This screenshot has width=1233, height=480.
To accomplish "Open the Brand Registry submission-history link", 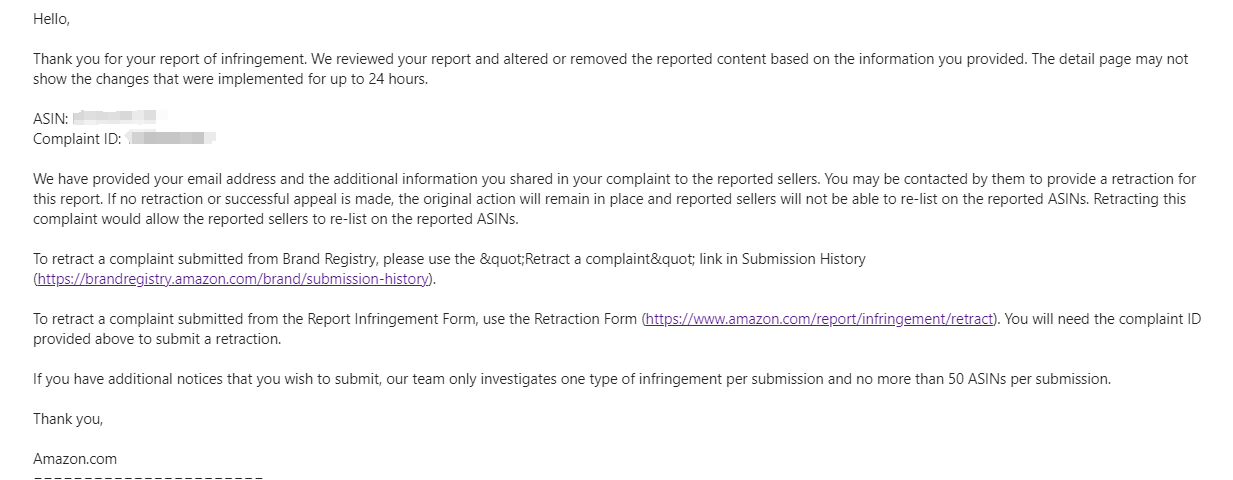I will pos(233,279).
